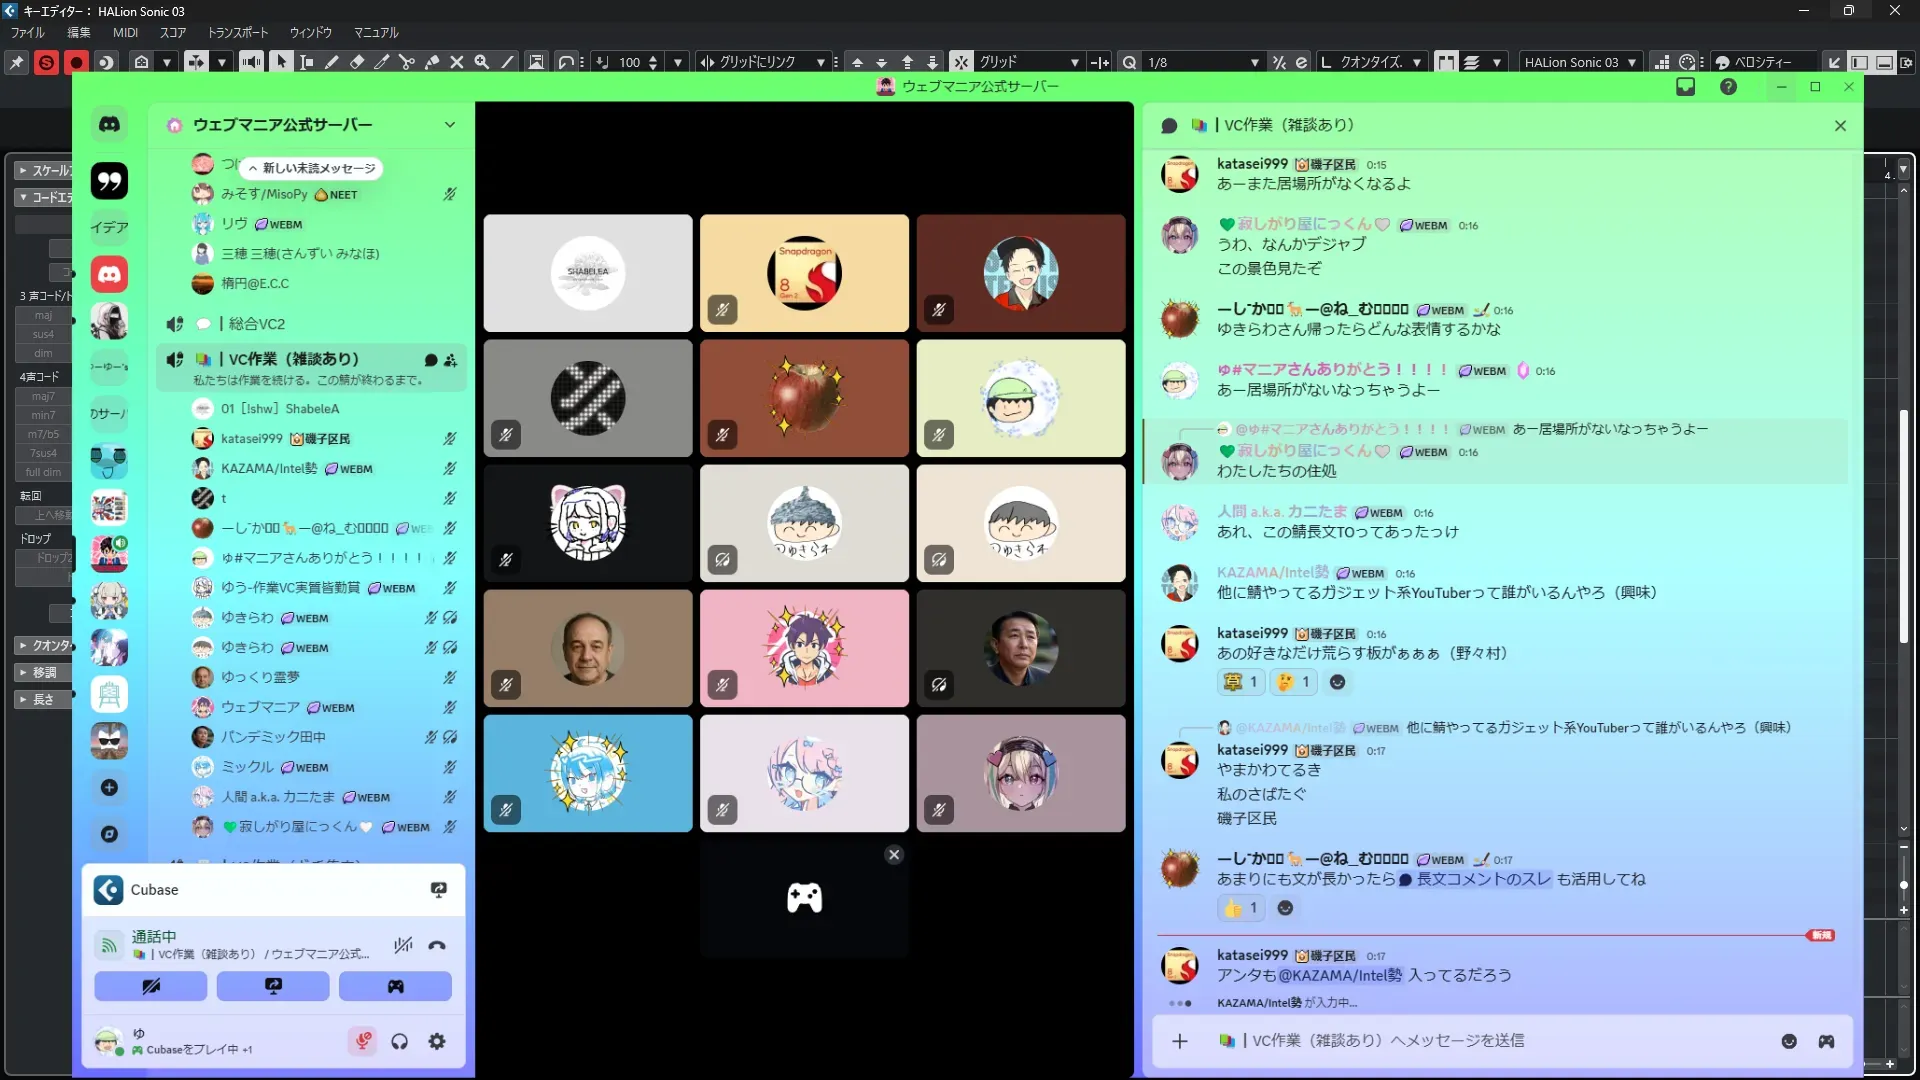Select the scissors split tool

point(407,62)
